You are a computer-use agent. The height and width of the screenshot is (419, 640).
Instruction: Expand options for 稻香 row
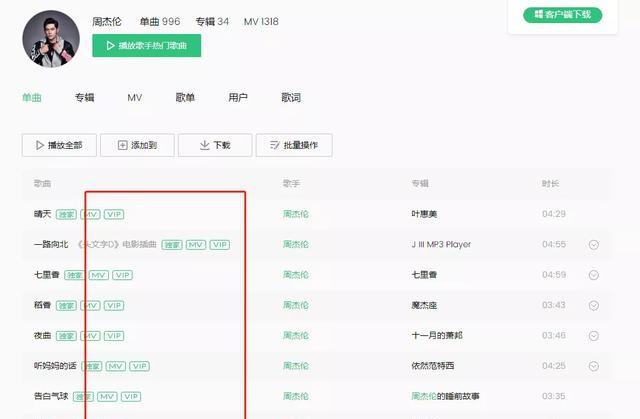click(594, 306)
